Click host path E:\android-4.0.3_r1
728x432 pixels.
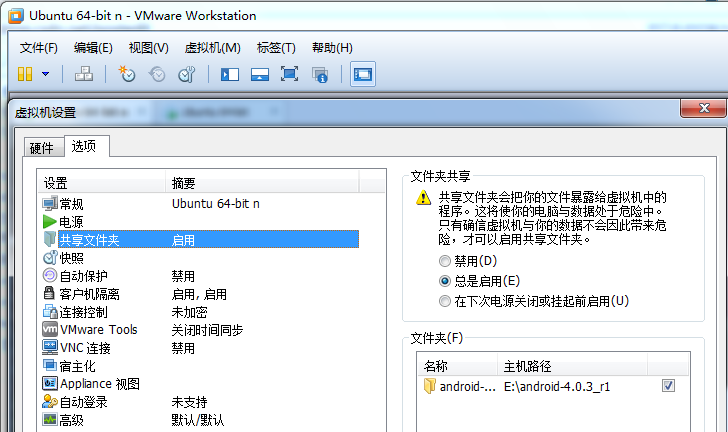557,386
